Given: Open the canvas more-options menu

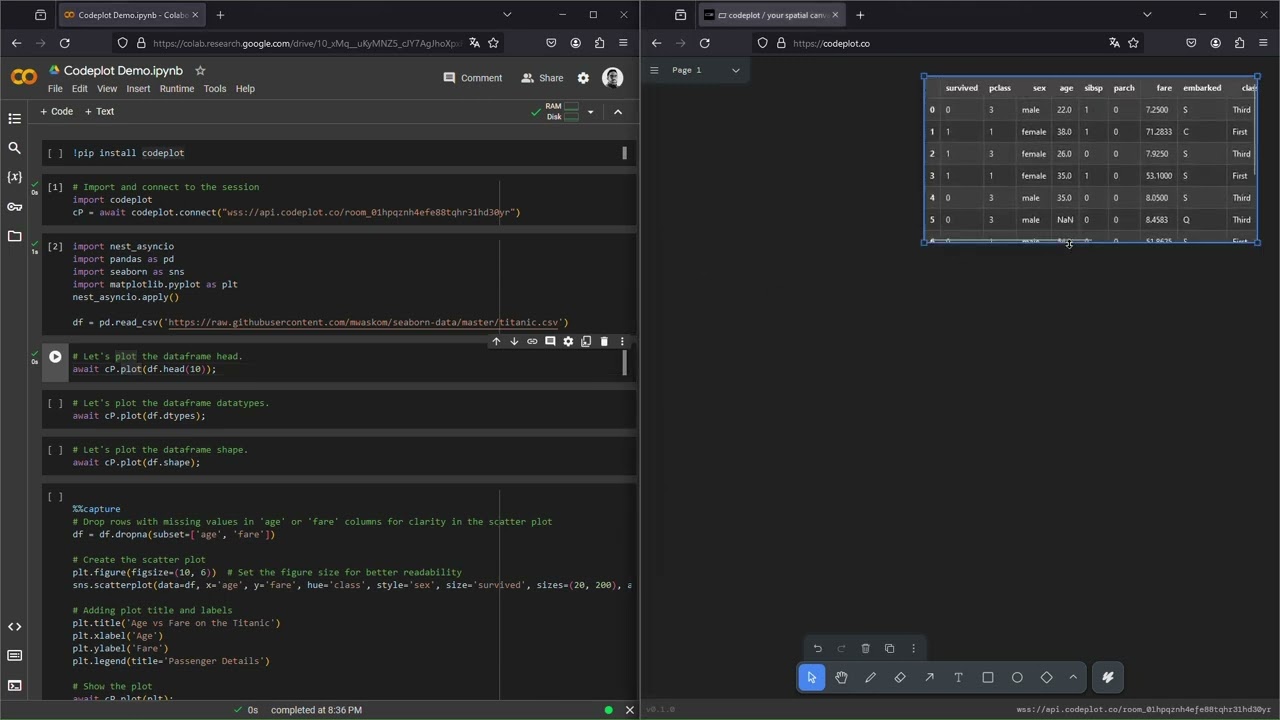Looking at the screenshot, I should pos(913,648).
